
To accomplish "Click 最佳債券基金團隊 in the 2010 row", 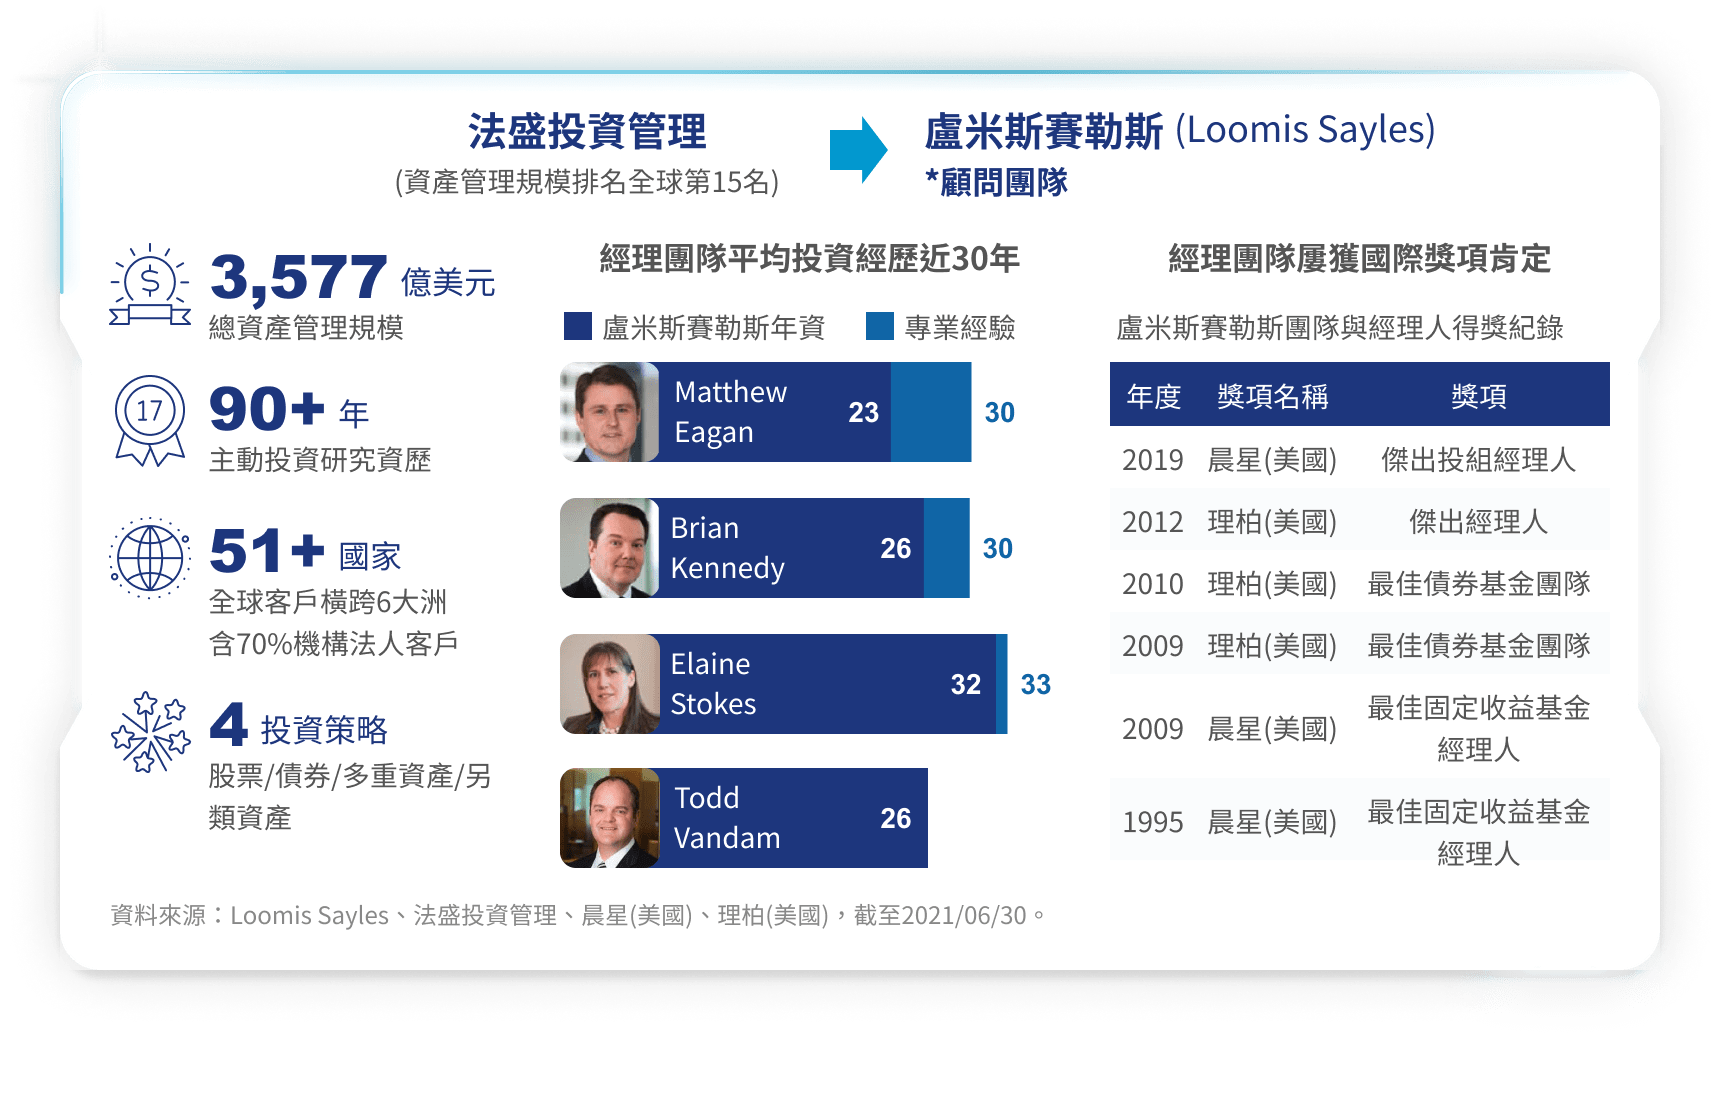I will pyautogui.click(x=1479, y=584).
